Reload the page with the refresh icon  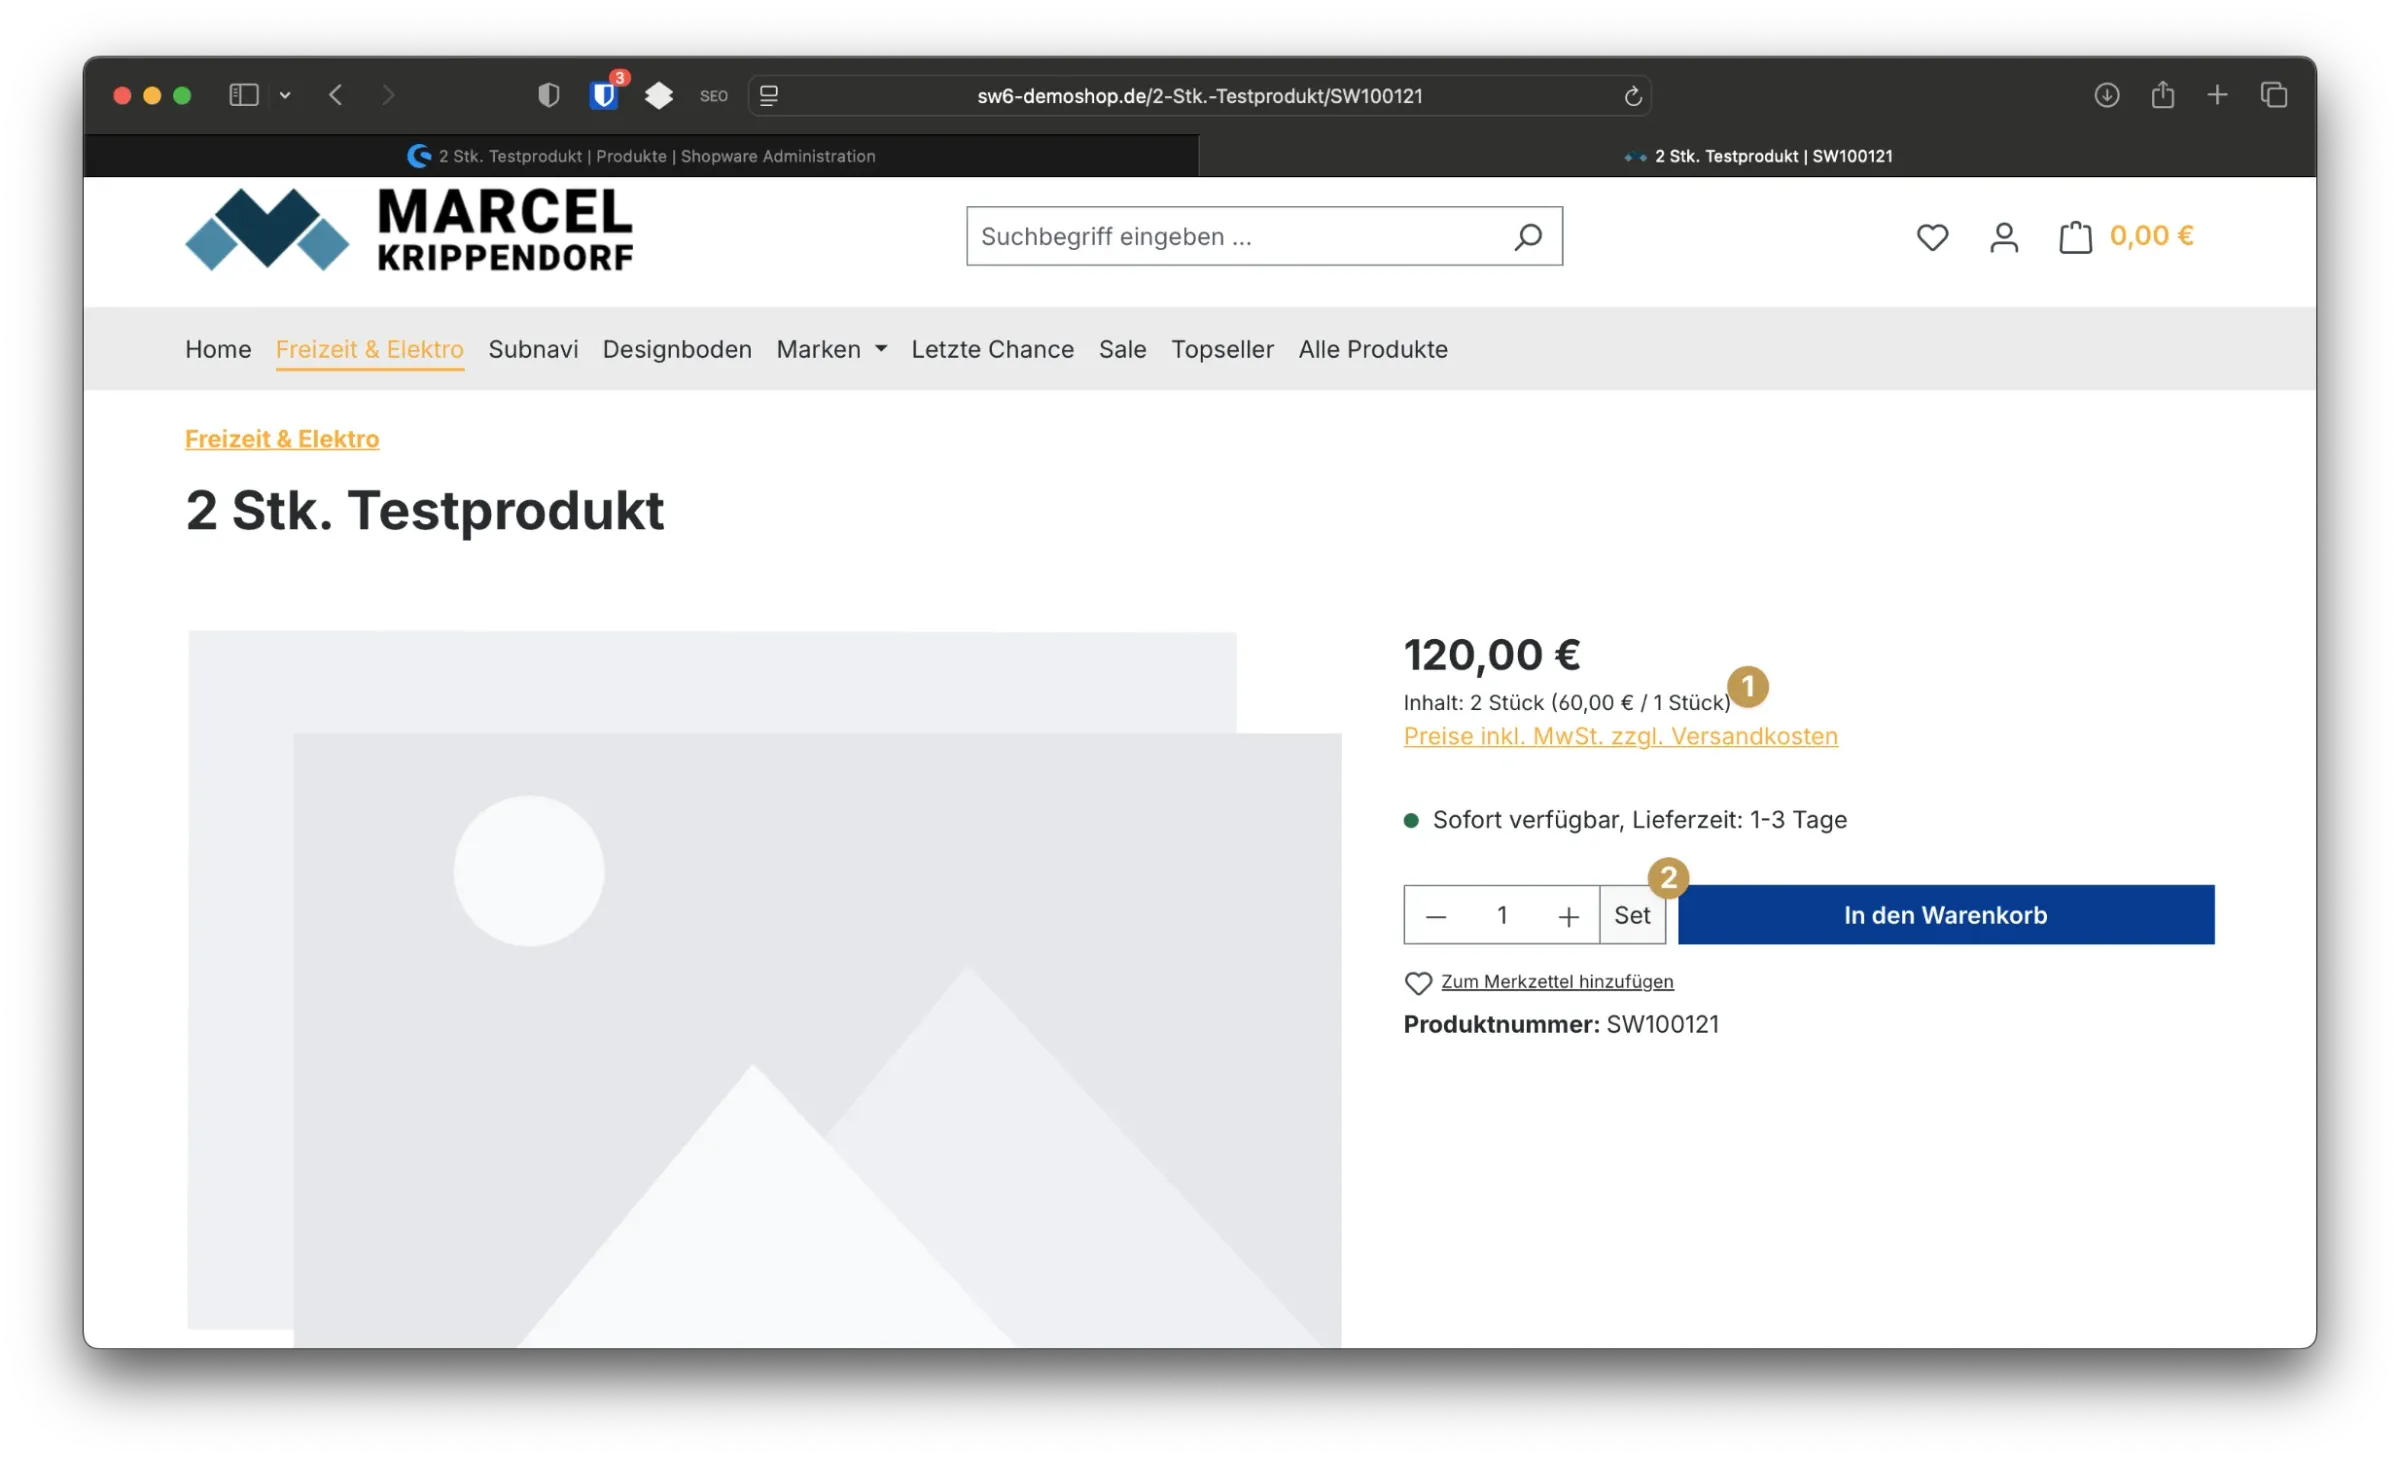point(1634,96)
